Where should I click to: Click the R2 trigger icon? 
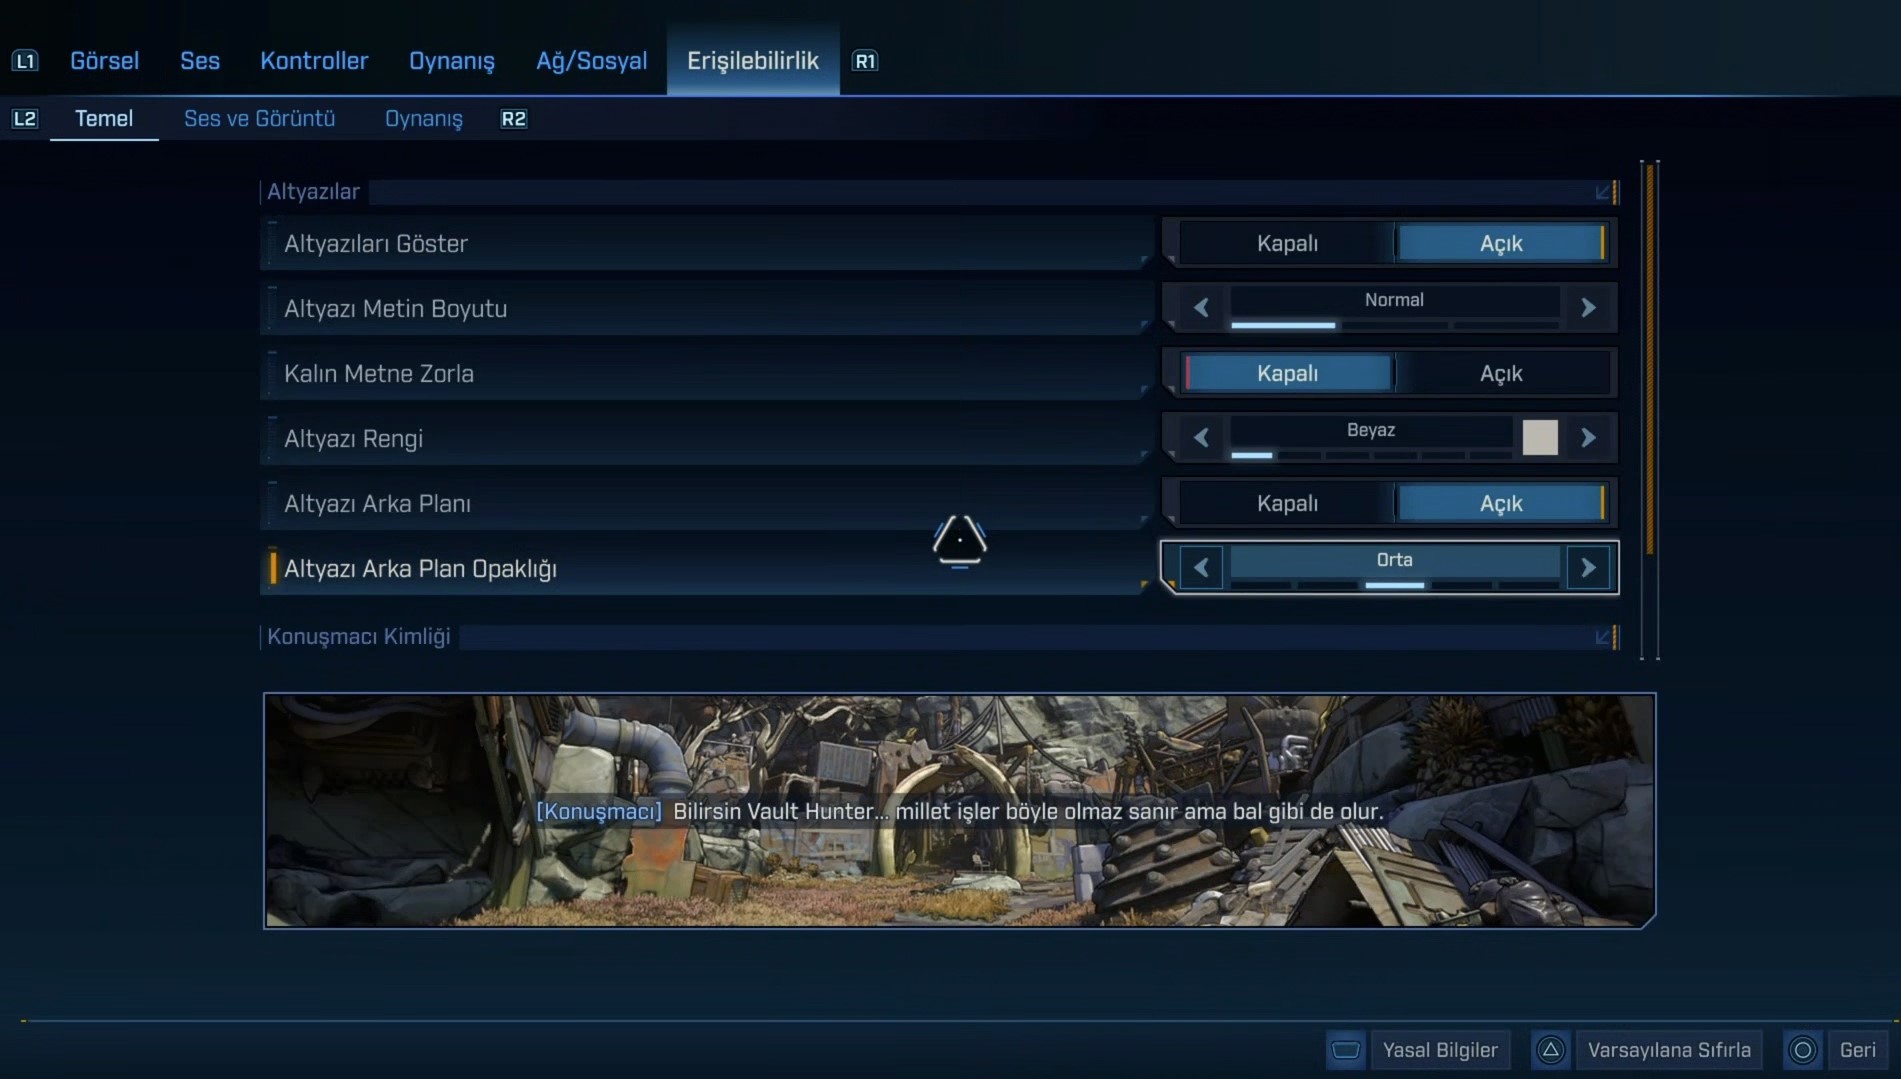pyautogui.click(x=513, y=119)
